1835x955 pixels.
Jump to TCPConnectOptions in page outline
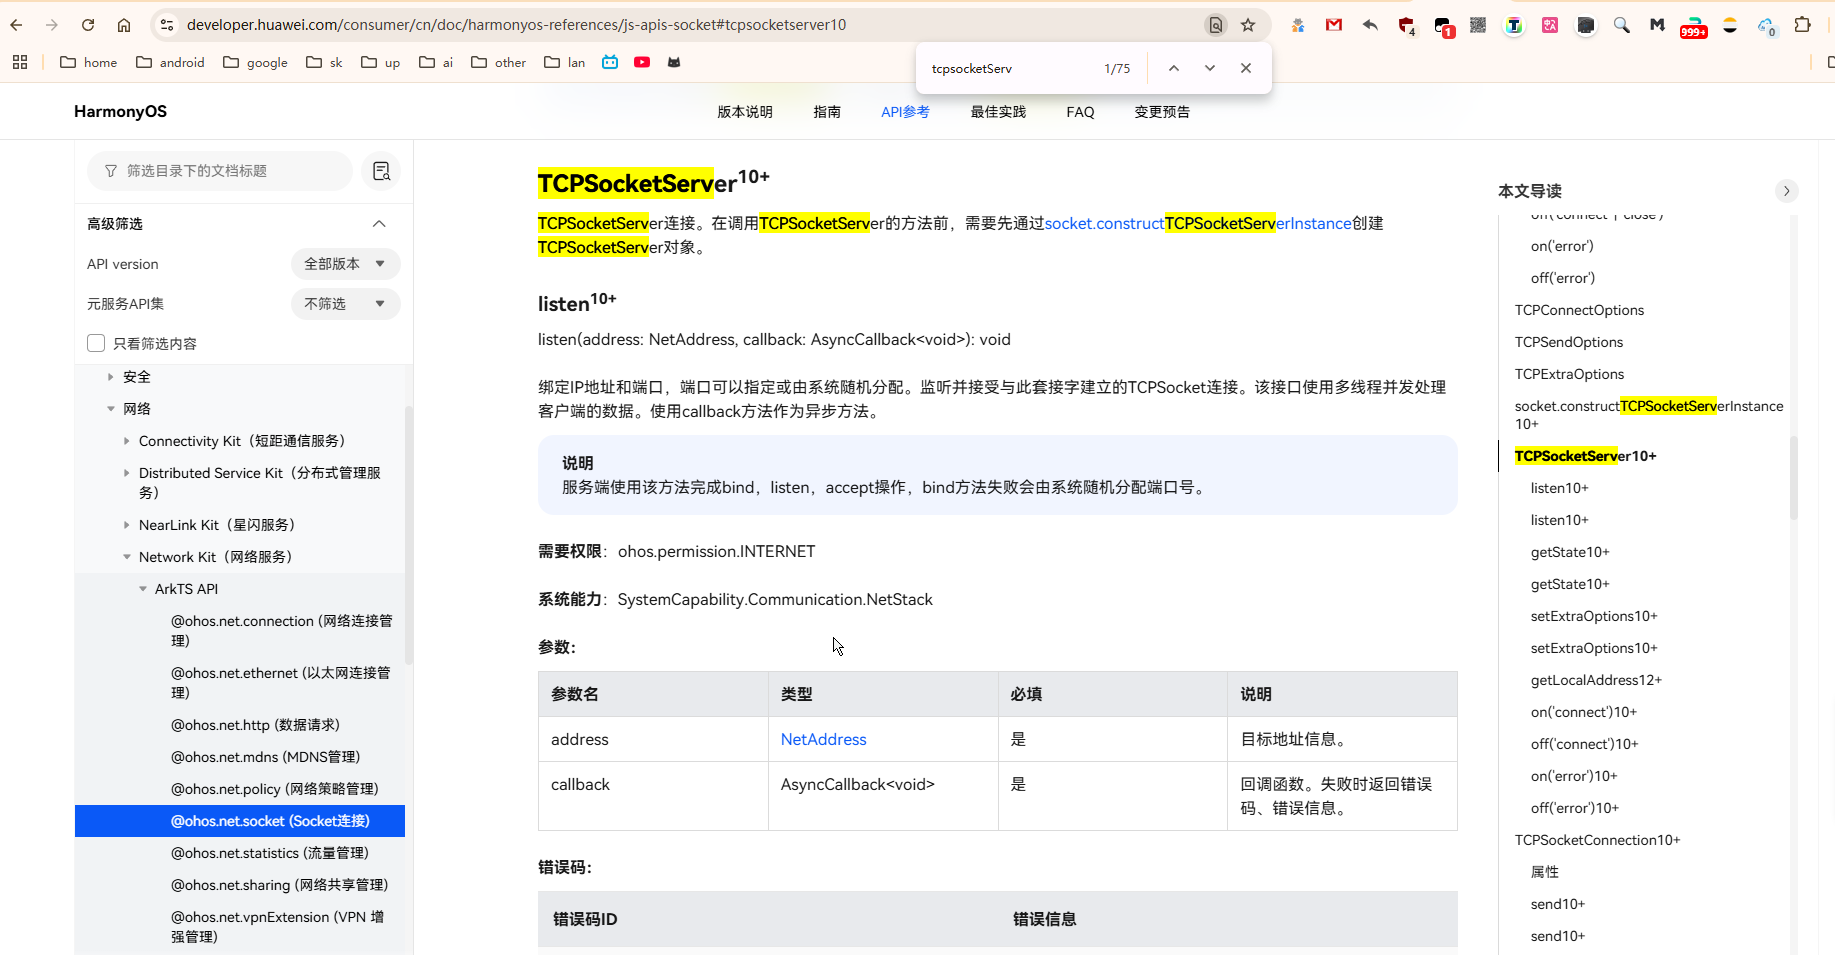point(1579,310)
